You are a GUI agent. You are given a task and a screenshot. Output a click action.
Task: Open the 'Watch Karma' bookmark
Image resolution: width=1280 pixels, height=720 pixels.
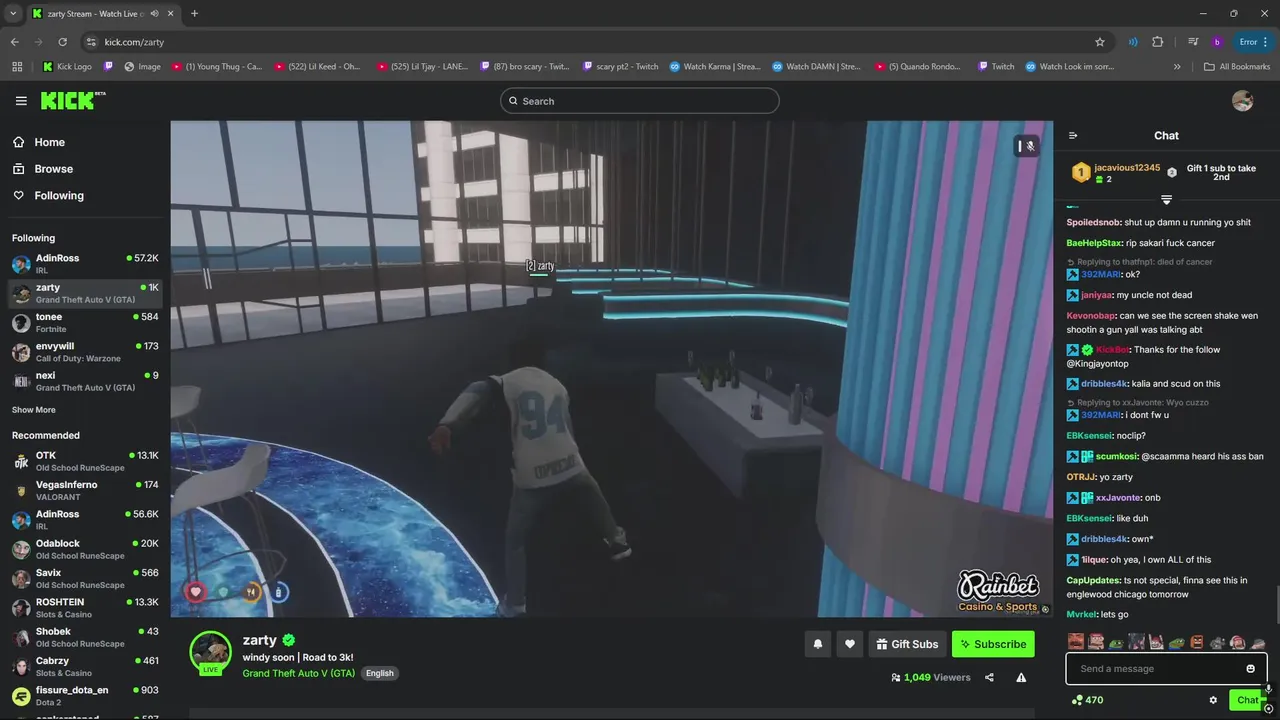pos(714,67)
